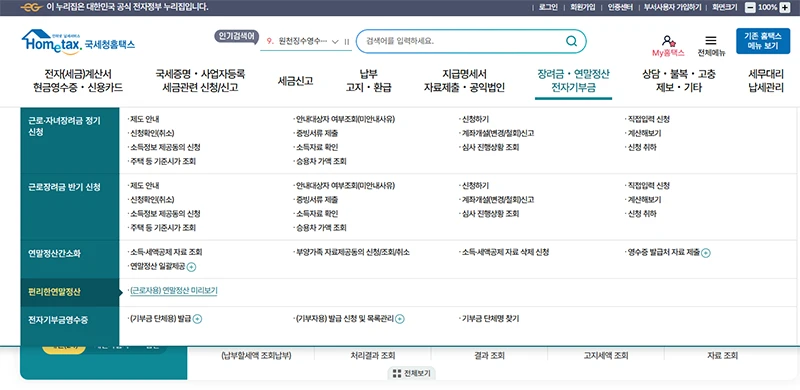The image size is (800, 390).
Task: Pause the popular search ticker
Action: coord(347,42)
